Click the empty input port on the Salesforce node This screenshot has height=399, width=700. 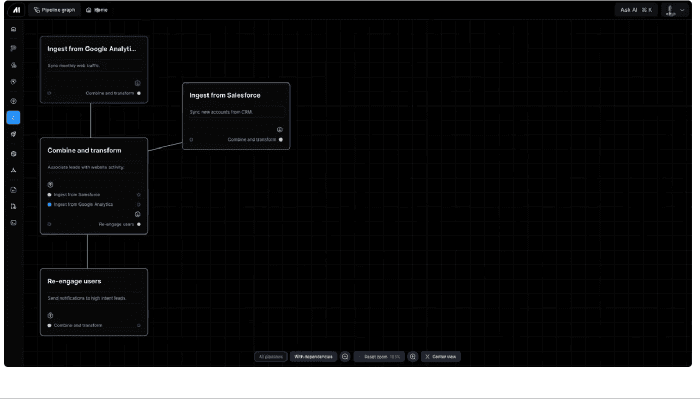tap(191, 140)
